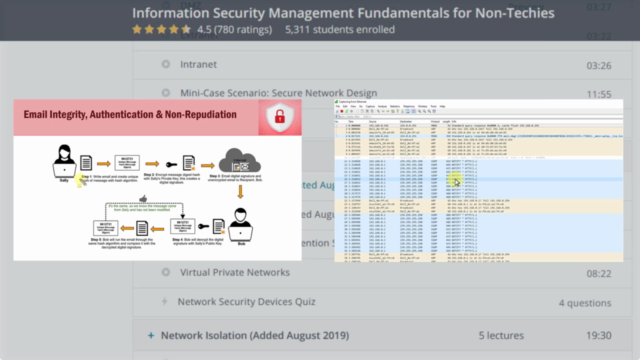Click the 4.5 (780 ratings) text
The width and height of the screenshot is (640, 360).
point(234,29)
